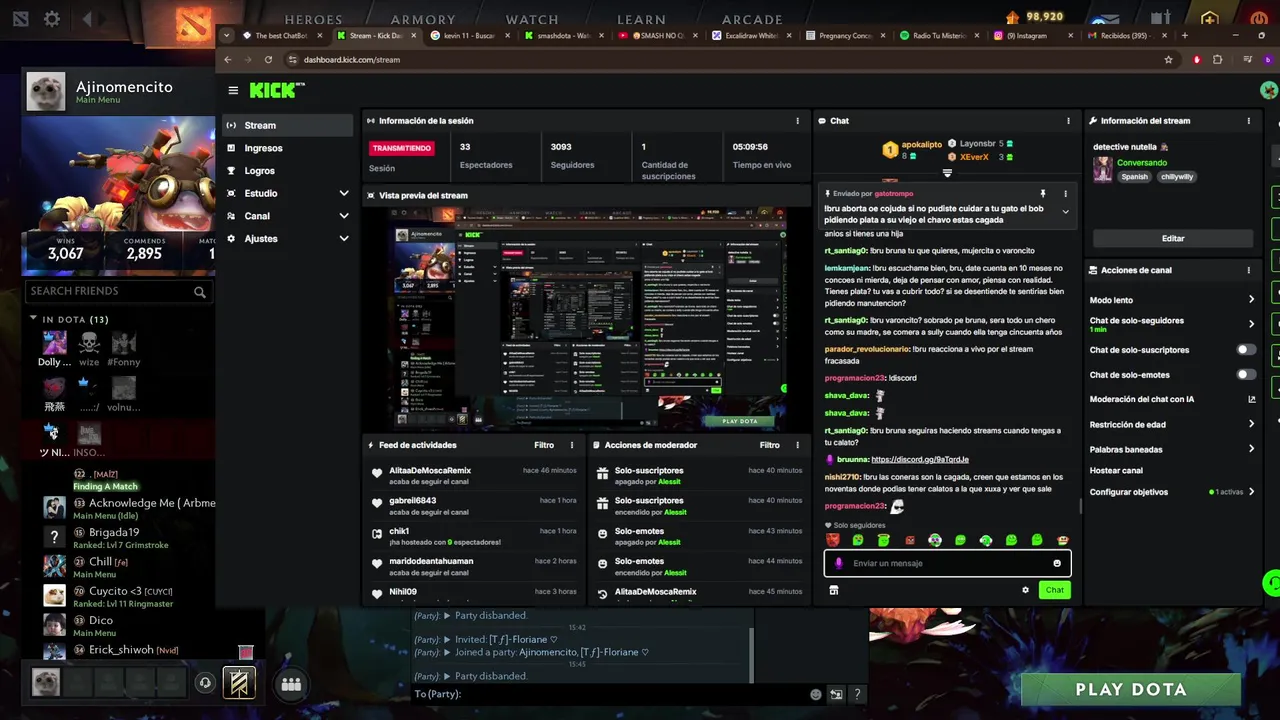Open Restricción de edad settings
Viewport: 1280px width, 720px height.
click(x=1251, y=424)
